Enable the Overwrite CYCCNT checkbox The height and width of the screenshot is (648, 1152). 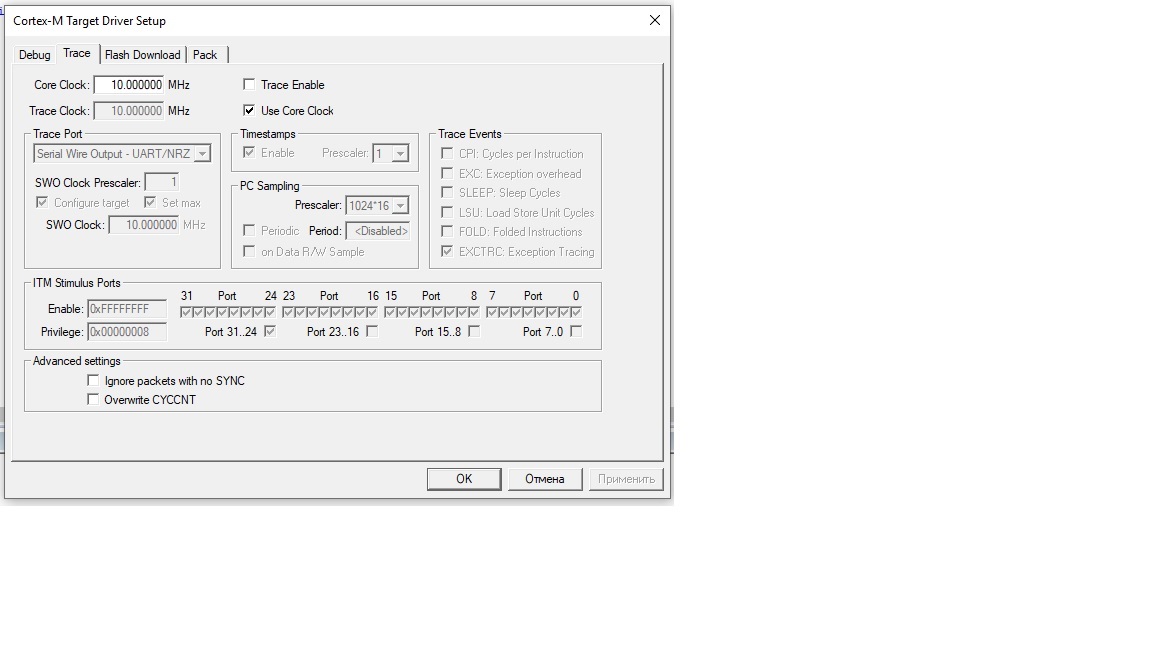pos(93,400)
